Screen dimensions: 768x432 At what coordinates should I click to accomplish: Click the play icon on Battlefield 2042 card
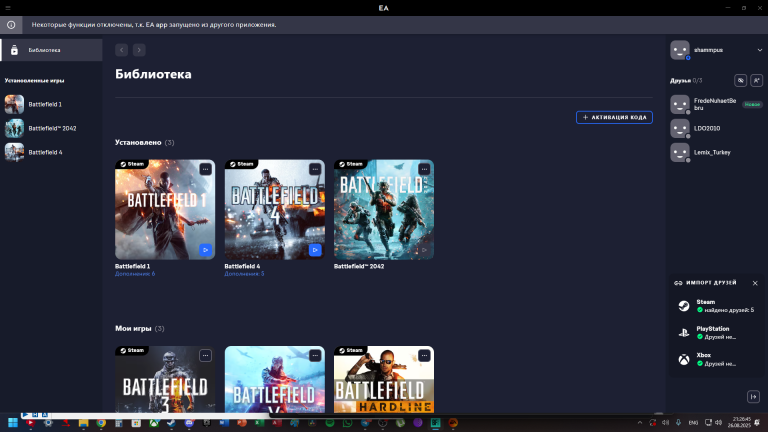coord(424,250)
